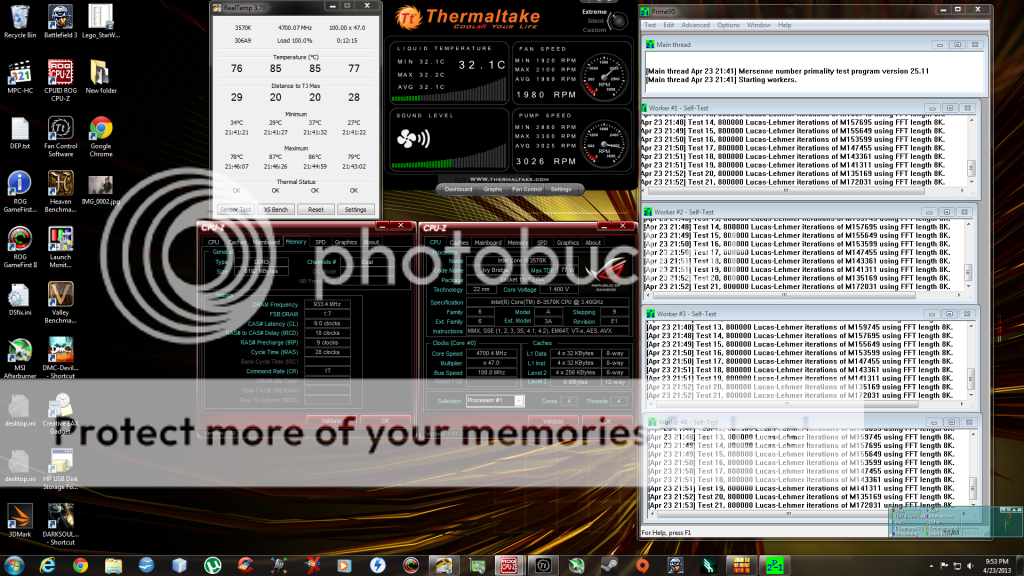The height and width of the screenshot is (576, 1024).
Task: Select the New folder desktop icon
Action: click(x=101, y=77)
